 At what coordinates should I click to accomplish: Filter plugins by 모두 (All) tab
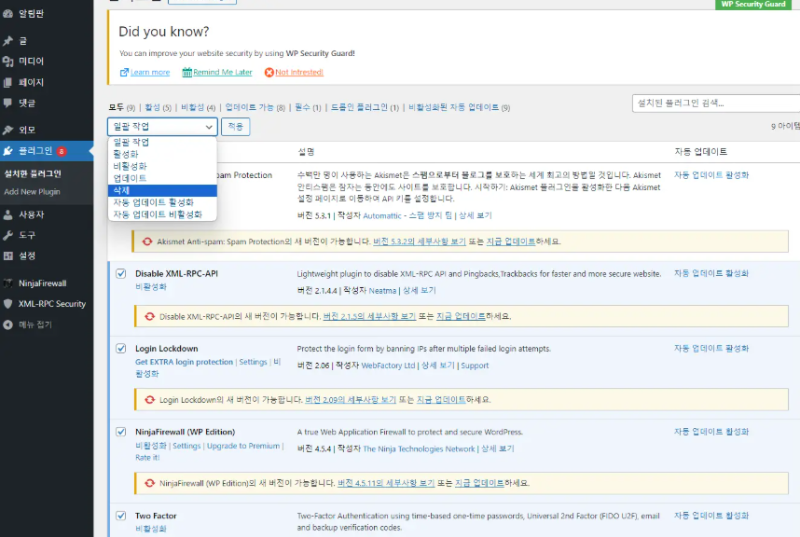(x=121, y=108)
